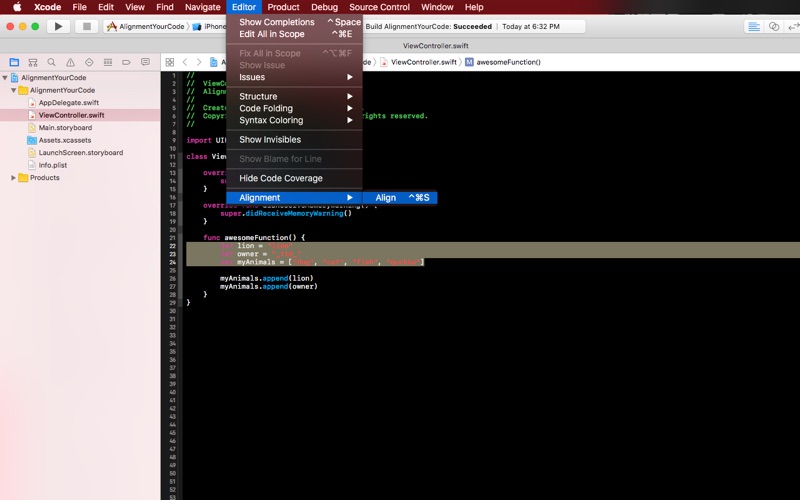Click the M method icon in jump bar
800x500 pixels.
click(x=469, y=62)
